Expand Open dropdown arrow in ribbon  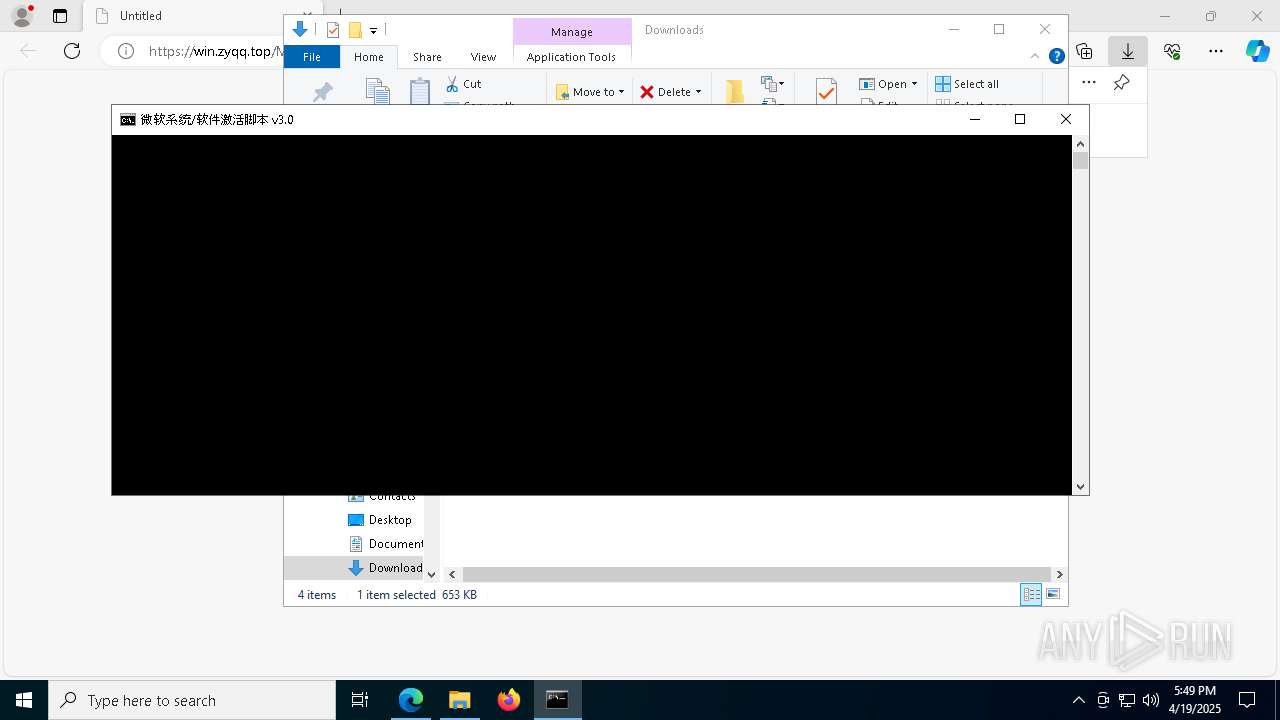[914, 84]
